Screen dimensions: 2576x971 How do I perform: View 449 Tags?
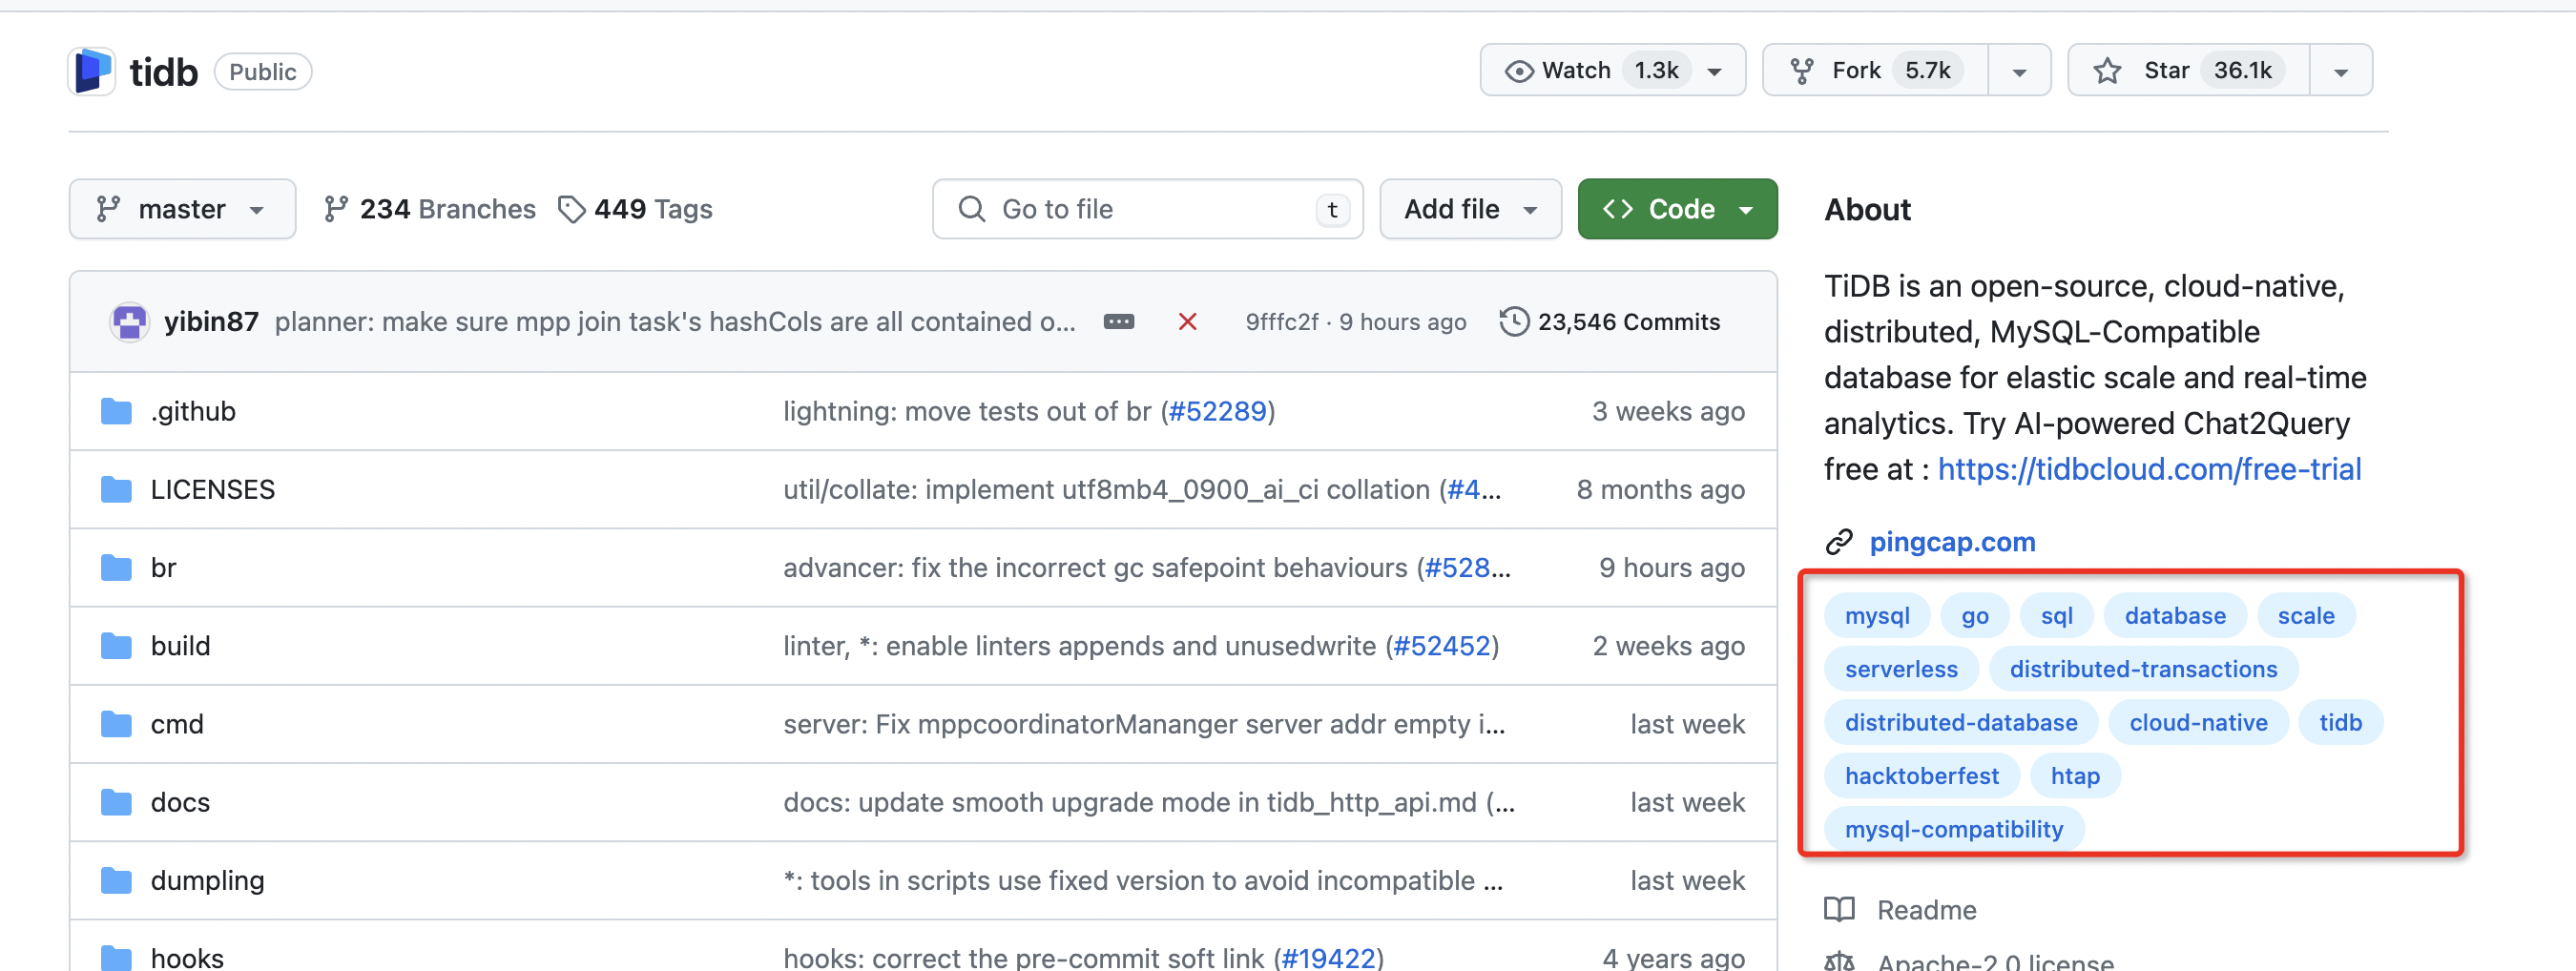(635, 209)
